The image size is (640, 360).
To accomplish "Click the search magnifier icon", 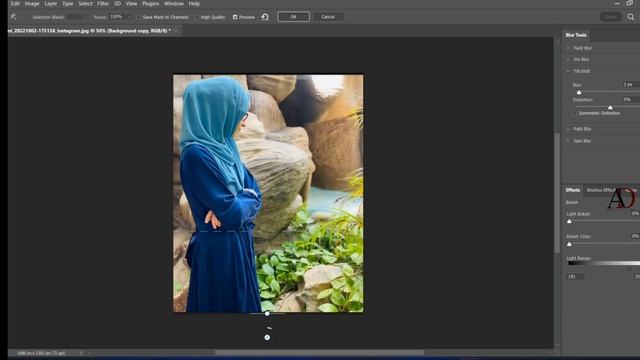I will (631, 17).
